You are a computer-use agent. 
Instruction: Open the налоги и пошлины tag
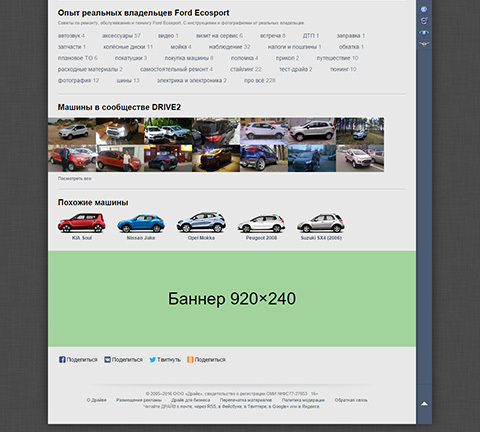(294, 47)
